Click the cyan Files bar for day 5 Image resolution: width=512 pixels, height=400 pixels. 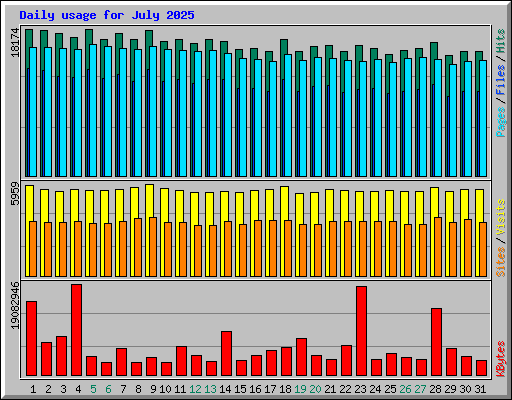point(93,110)
